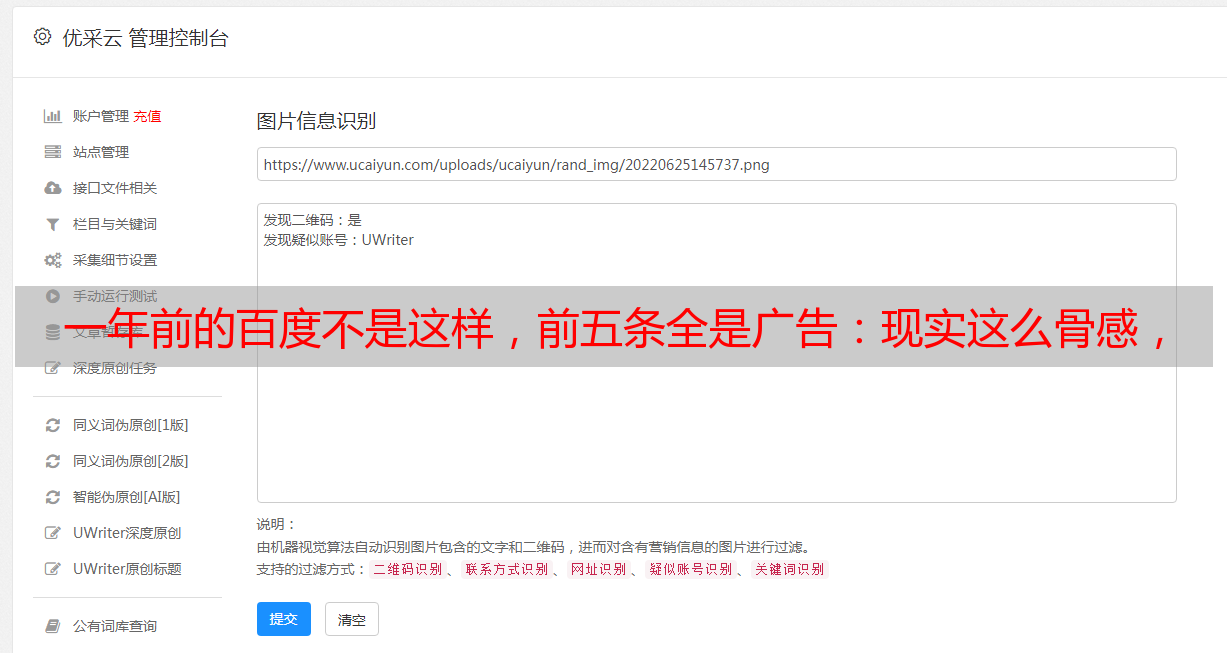Click the edit icon for UWriter原创标题
Image resolution: width=1227 pixels, height=653 pixels.
pyautogui.click(x=53, y=569)
